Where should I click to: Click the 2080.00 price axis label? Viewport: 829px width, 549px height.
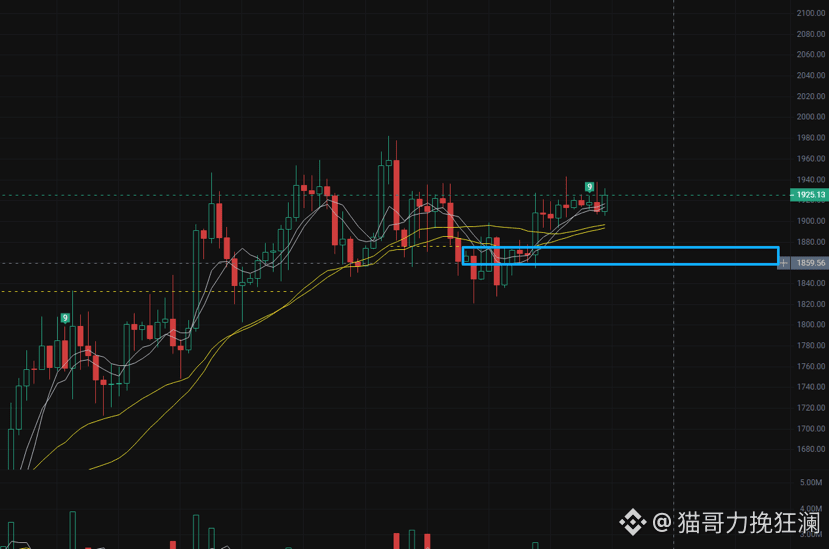810,34
